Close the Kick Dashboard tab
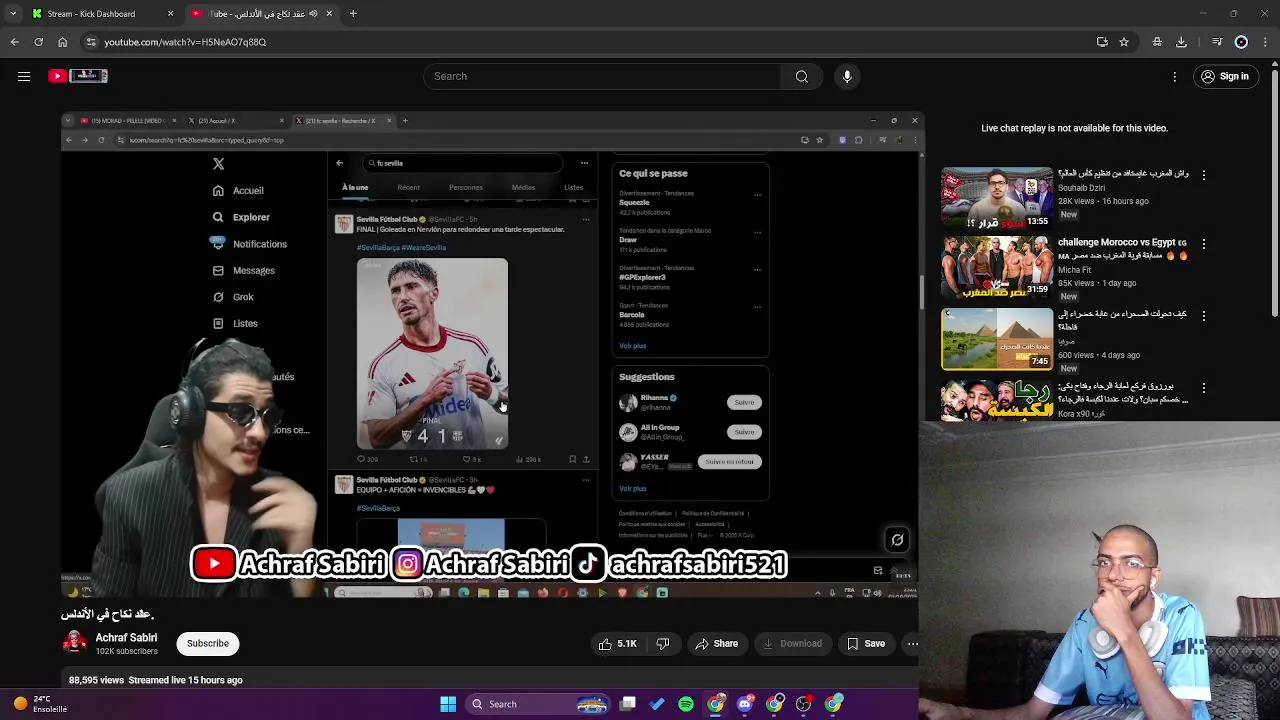Screen dimensions: 1280x720 point(170,14)
